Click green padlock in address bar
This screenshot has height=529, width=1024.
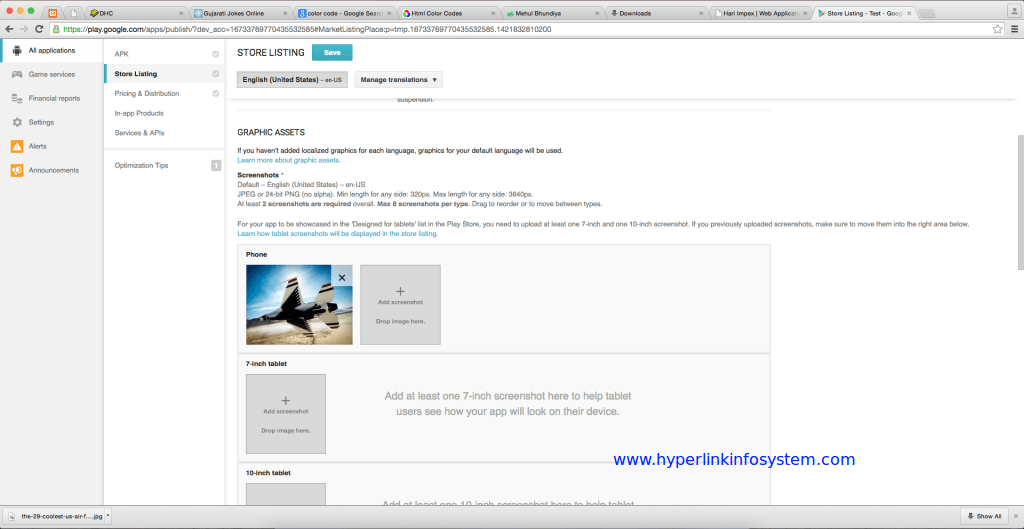[56, 29]
